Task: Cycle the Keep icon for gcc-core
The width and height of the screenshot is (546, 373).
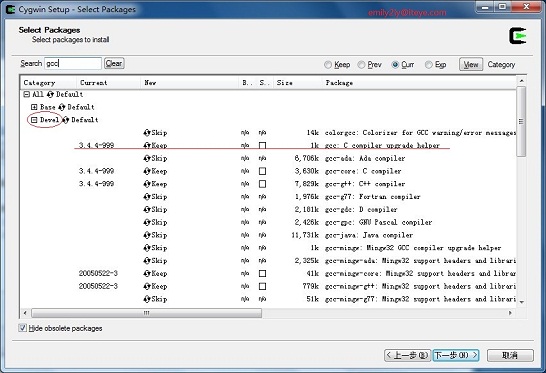Action: pyautogui.click(x=147, y=171)
